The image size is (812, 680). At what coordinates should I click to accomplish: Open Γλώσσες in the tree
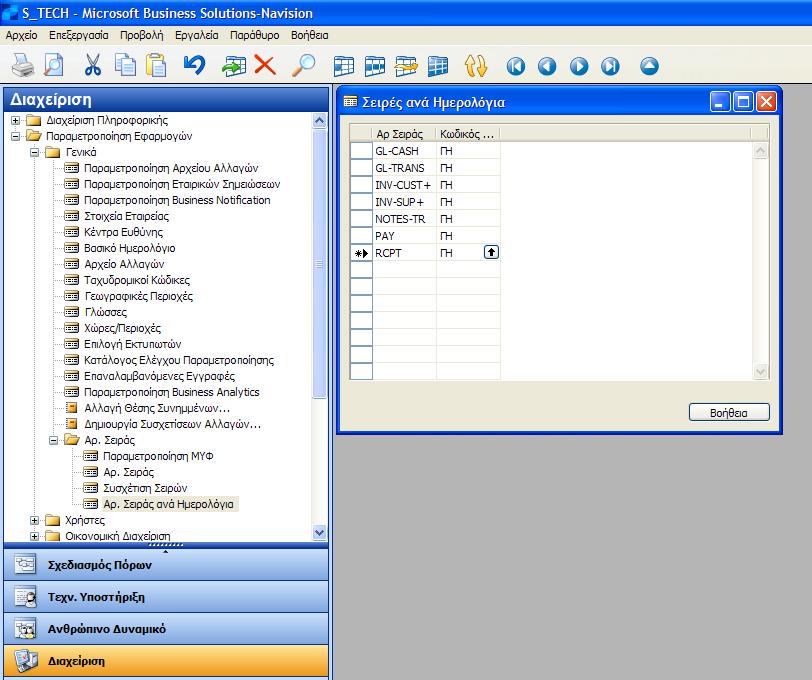pos(106,312)
